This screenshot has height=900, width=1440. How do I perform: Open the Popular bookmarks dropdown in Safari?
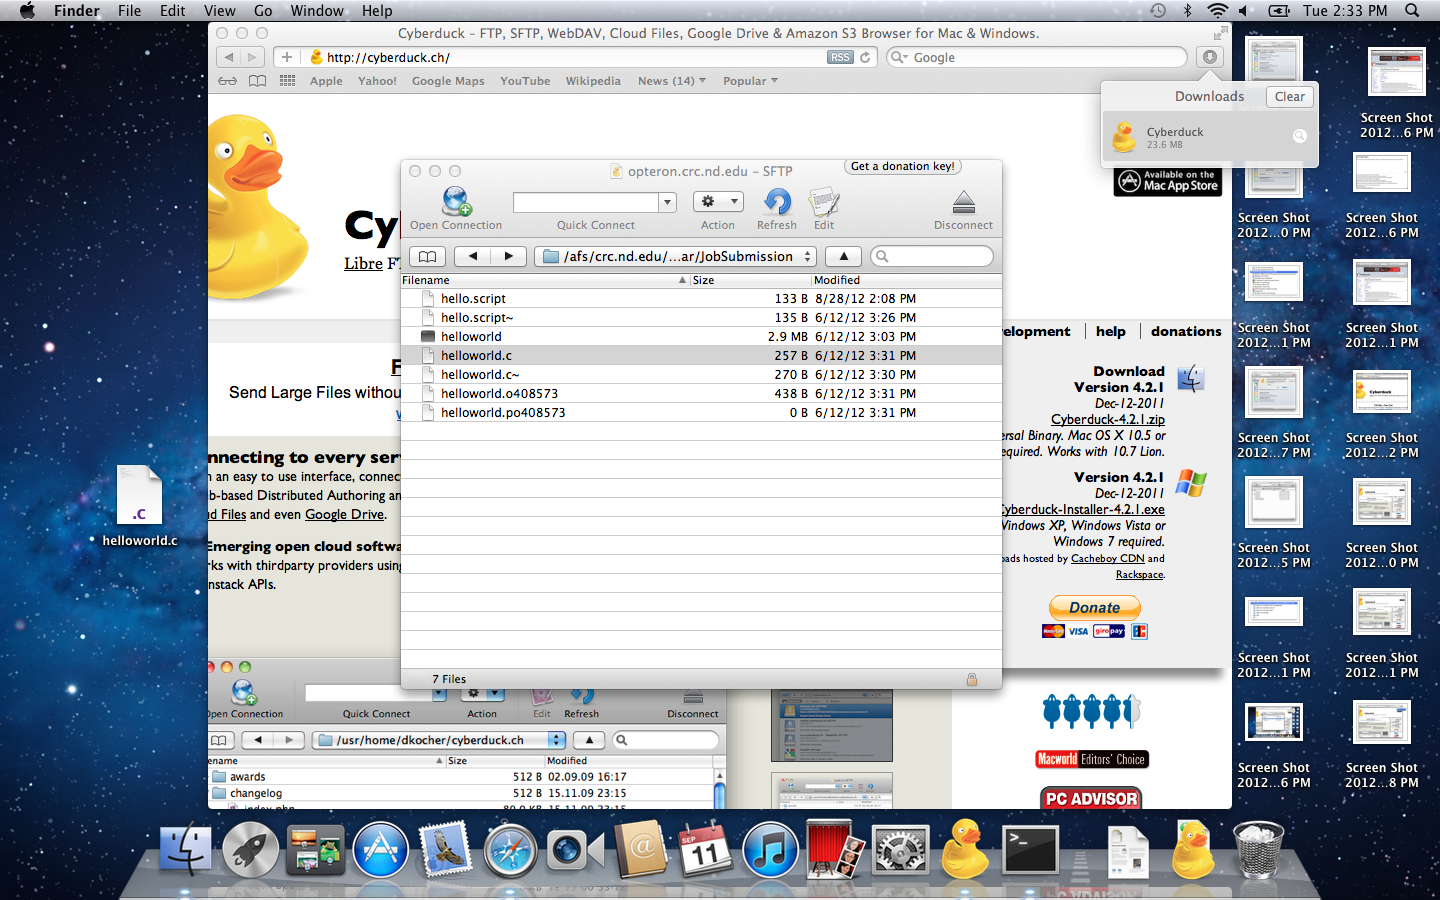pos(750,81)
